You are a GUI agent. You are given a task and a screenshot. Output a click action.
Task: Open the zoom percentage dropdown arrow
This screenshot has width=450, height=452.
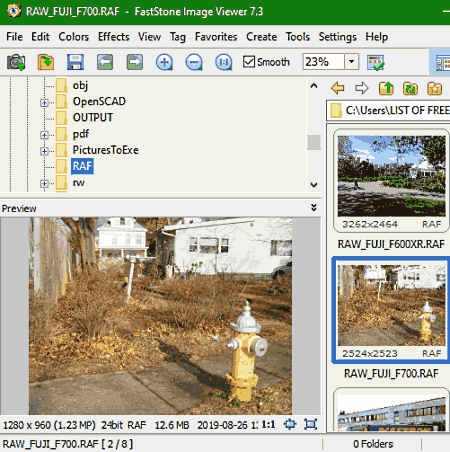351,62
